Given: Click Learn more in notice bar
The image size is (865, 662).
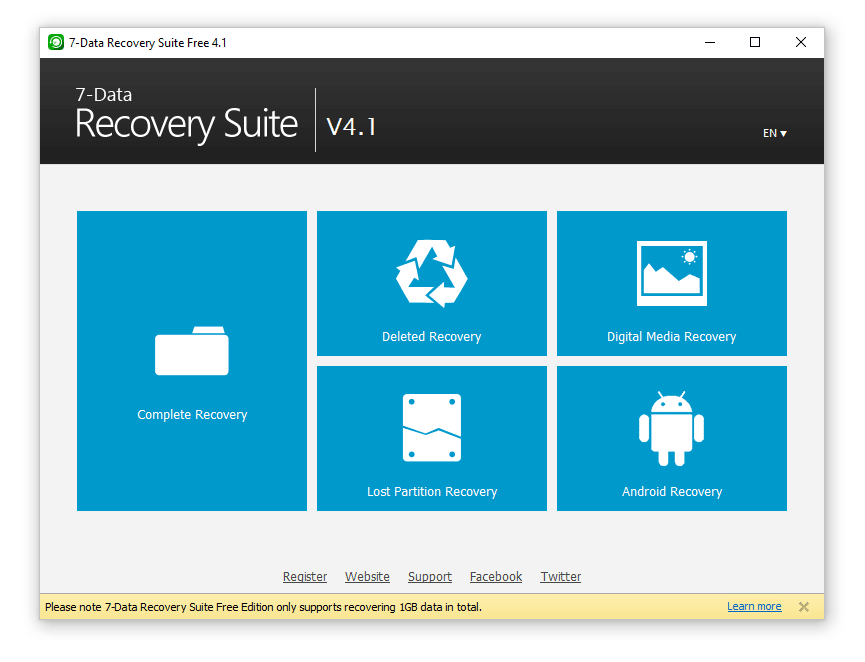Looking at the screenshot, I should 754,606.
